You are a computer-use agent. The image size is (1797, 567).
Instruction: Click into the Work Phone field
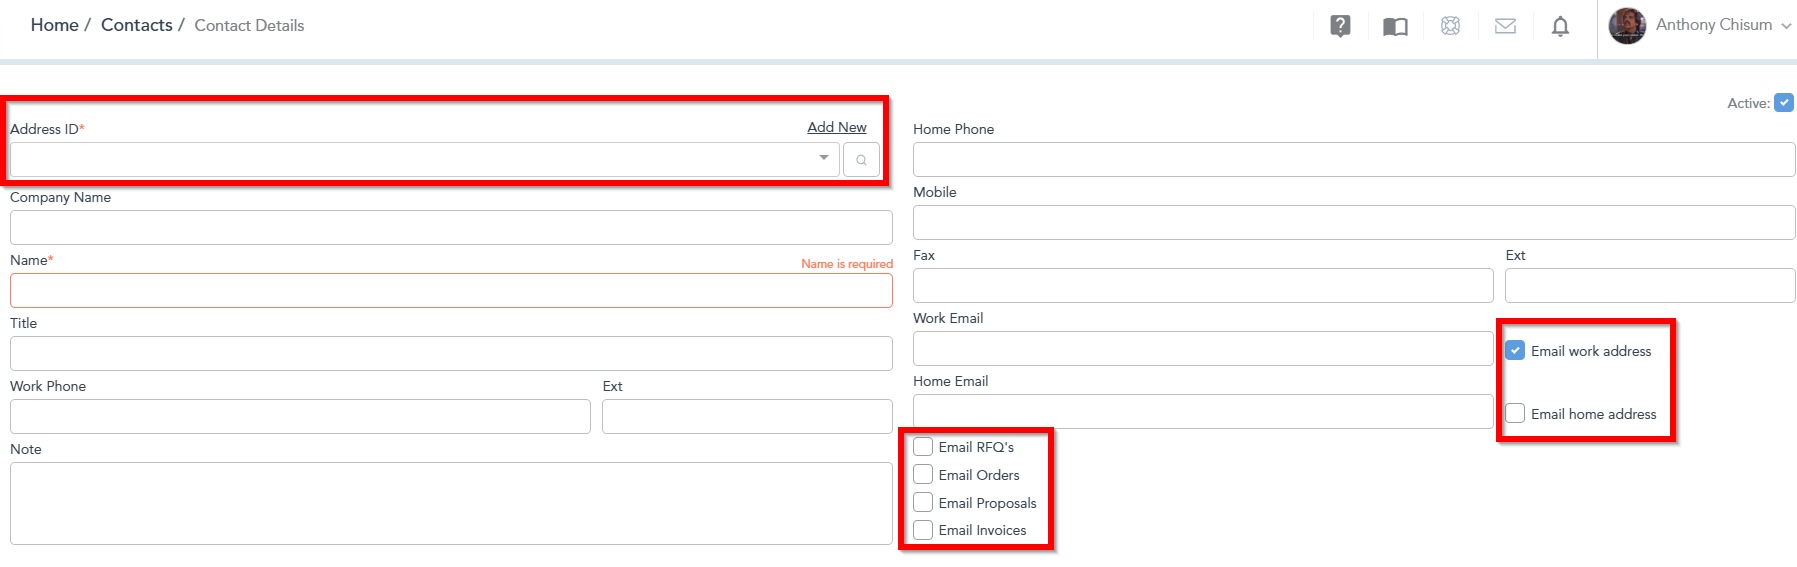[300, 416]
